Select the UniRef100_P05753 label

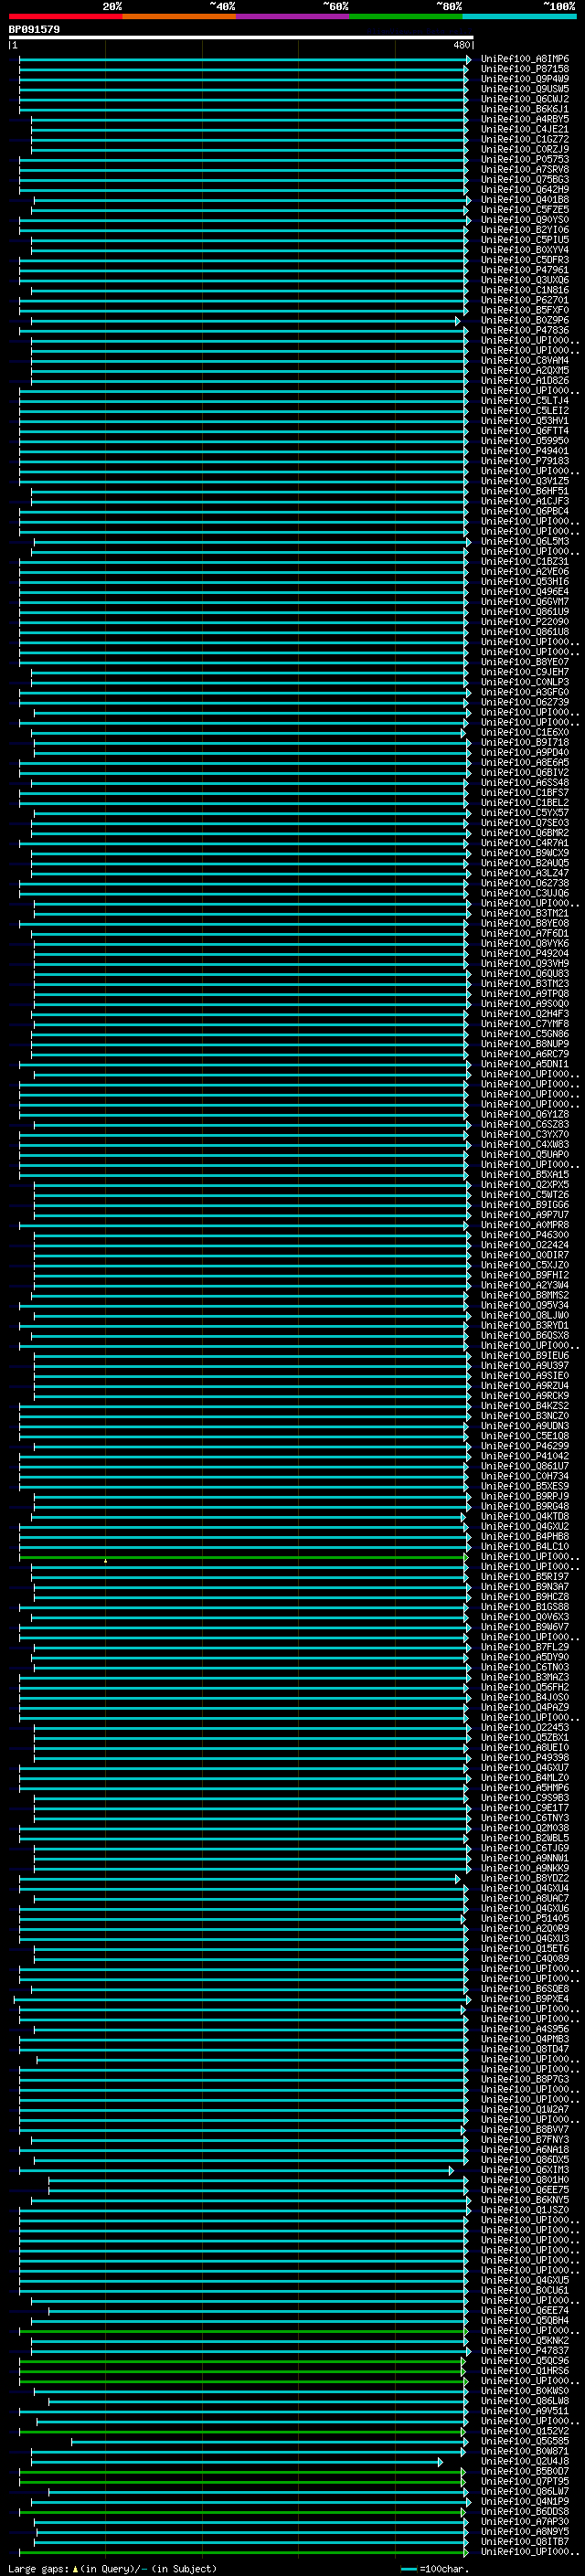tap(525, 159)
